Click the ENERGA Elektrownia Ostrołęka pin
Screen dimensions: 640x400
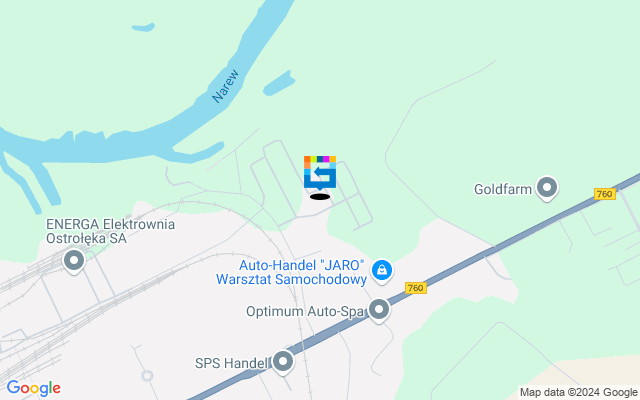(x=74, y=260)
